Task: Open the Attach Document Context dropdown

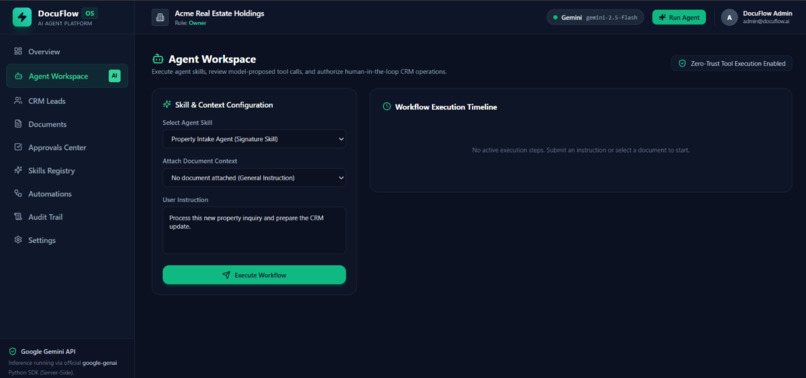Action: pos(254,178)
